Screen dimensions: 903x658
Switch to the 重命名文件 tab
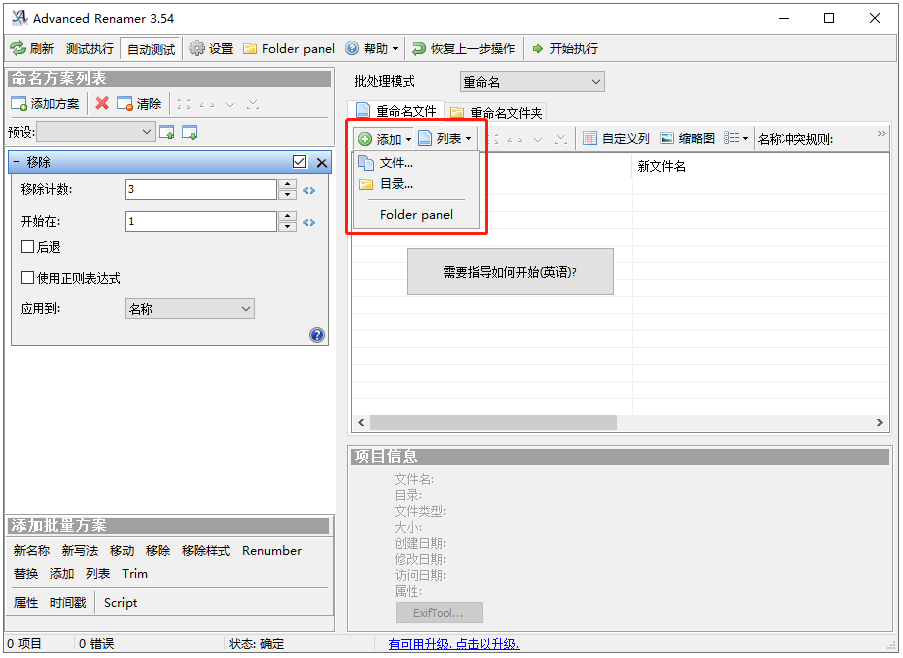coord(396,111)
